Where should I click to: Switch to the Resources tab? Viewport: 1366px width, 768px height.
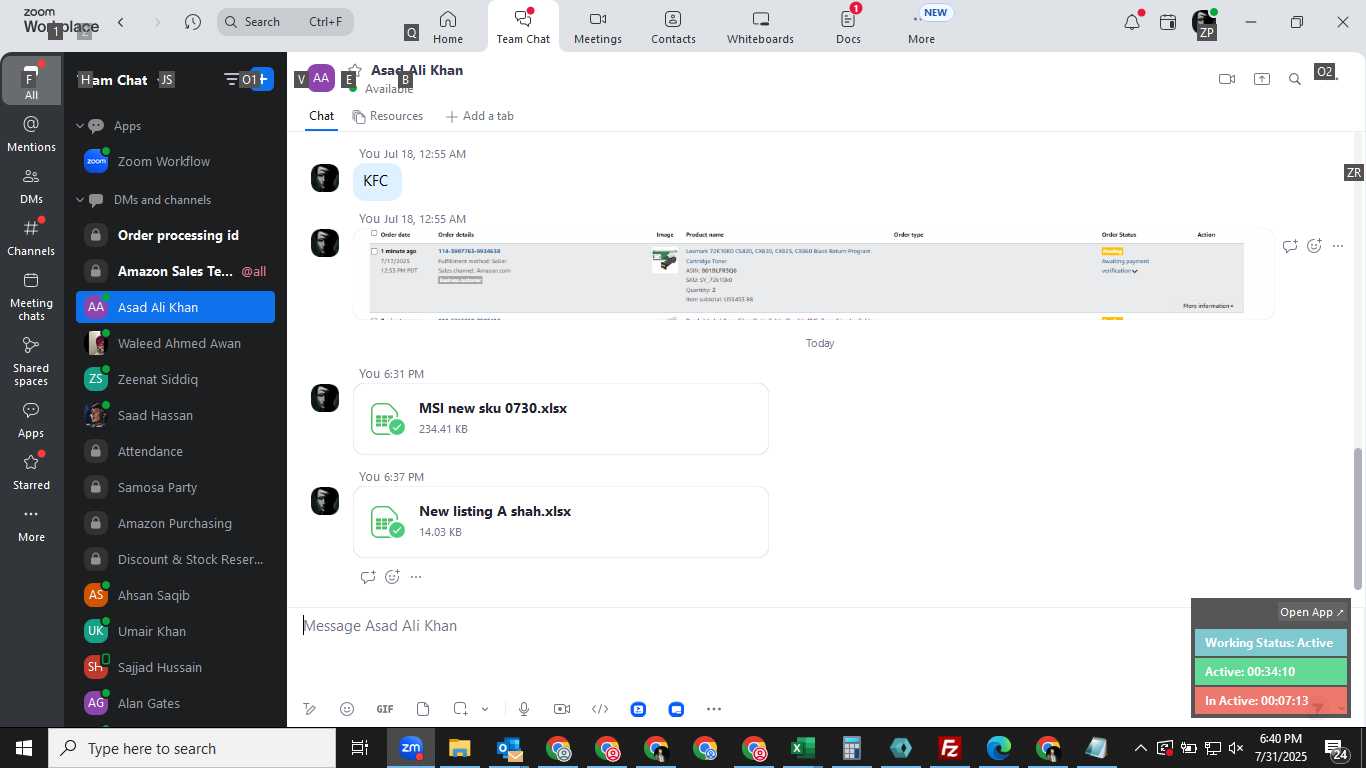pyautogui.click(x=388, y=116)
